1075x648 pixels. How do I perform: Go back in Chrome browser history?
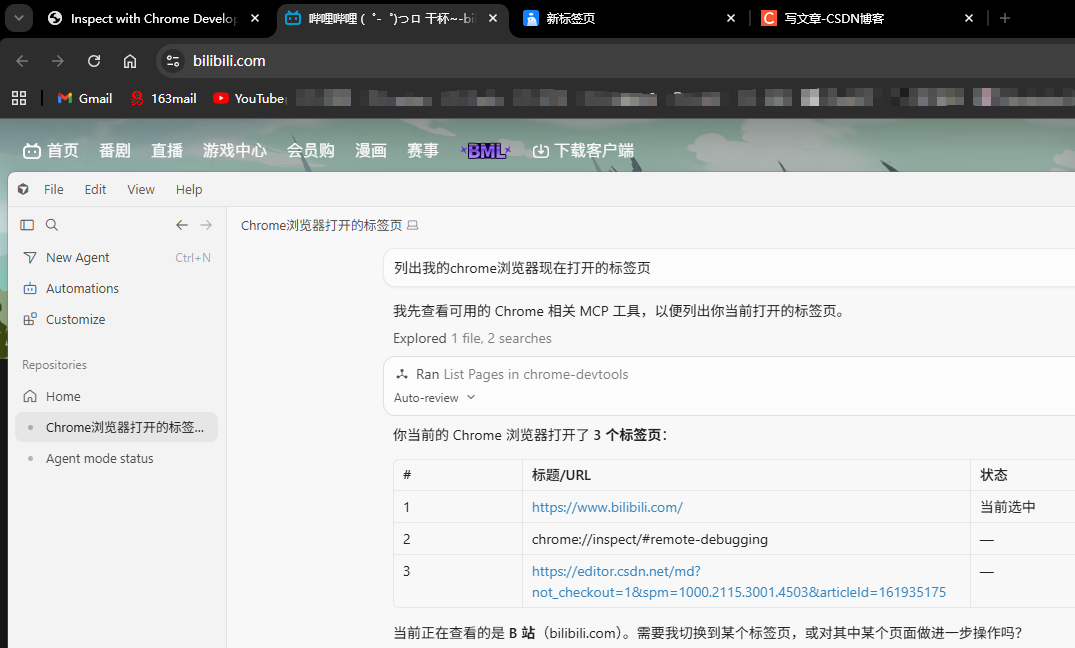coord(22,61)
